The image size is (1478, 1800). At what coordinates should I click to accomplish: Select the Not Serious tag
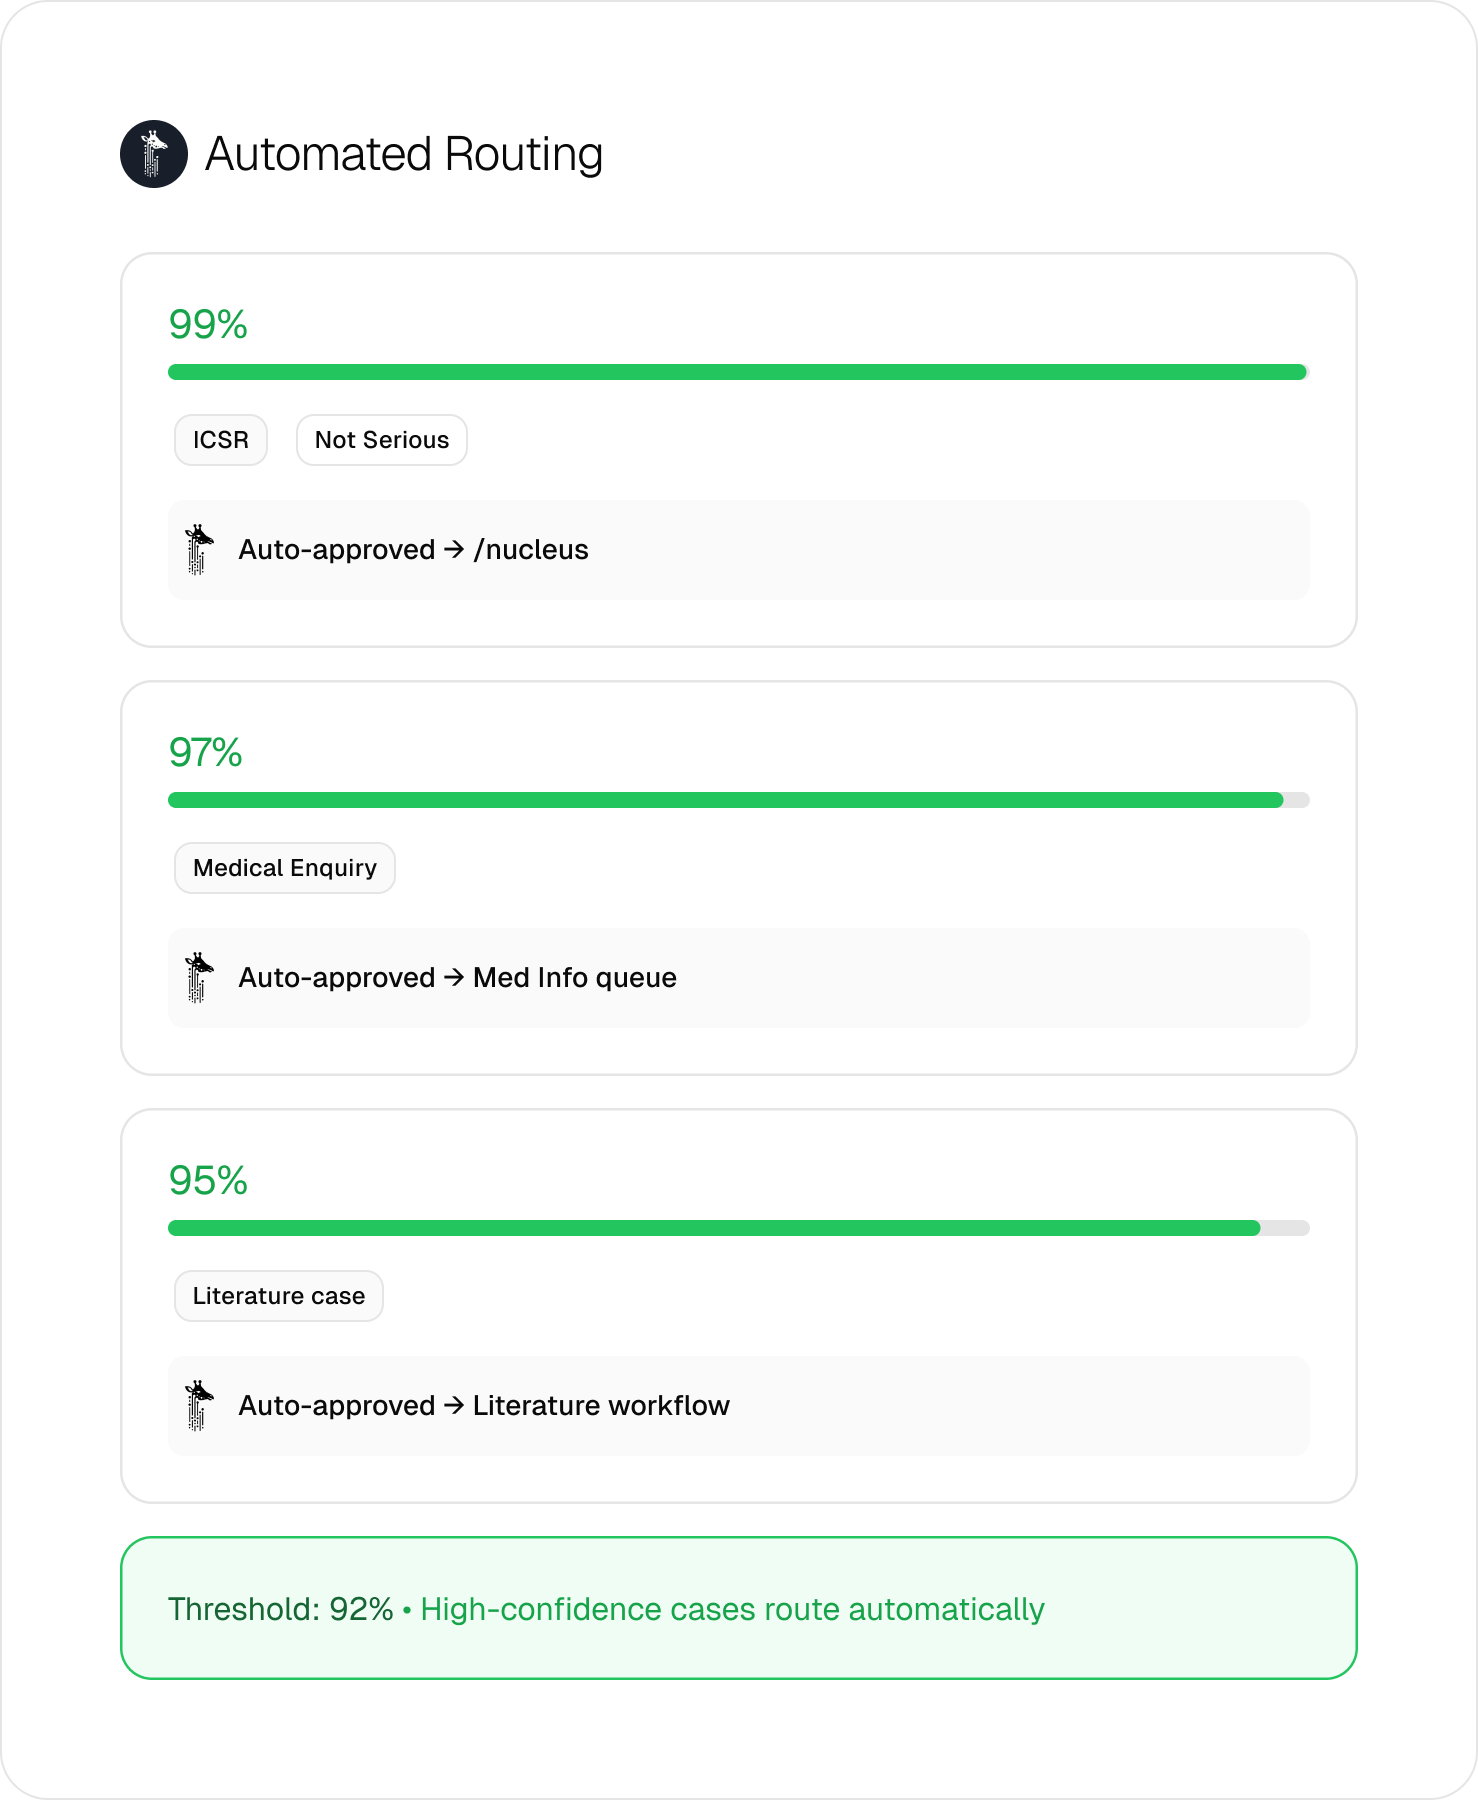coord(382,440)
